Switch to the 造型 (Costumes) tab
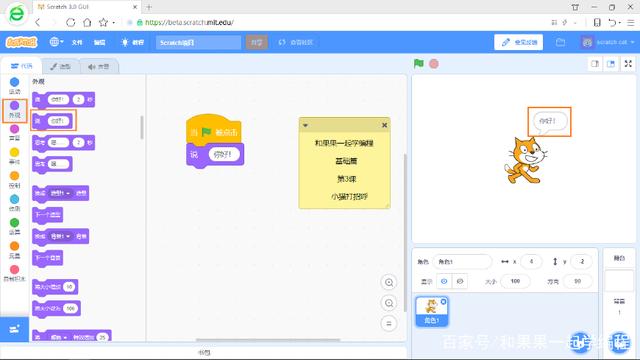 pyautogui.click(x=61, y=67)
